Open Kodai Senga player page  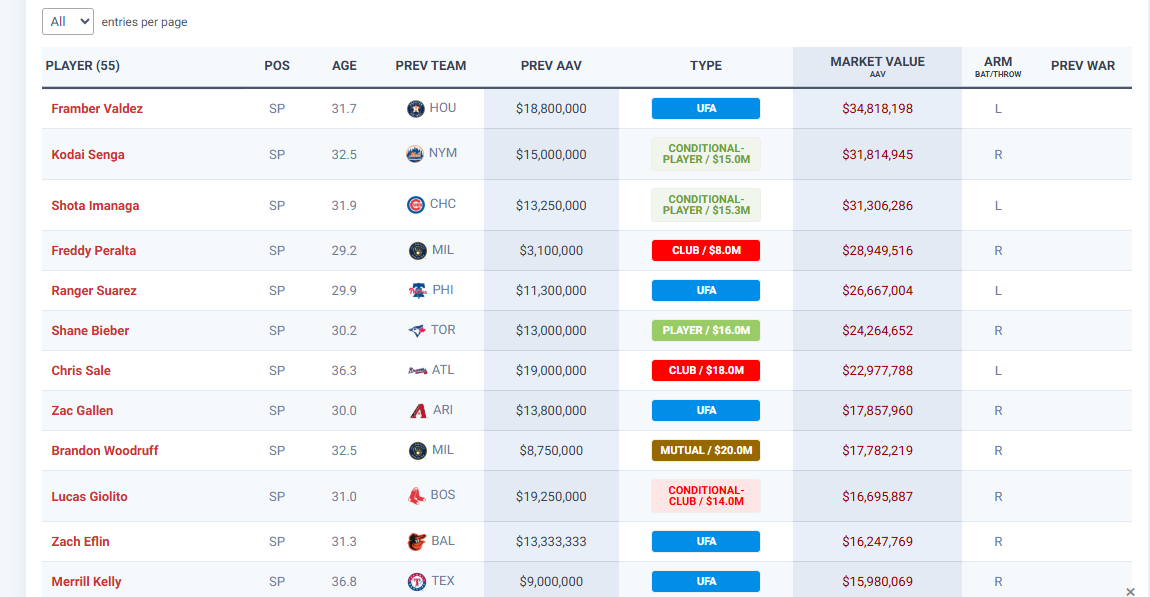click(88, 155)
